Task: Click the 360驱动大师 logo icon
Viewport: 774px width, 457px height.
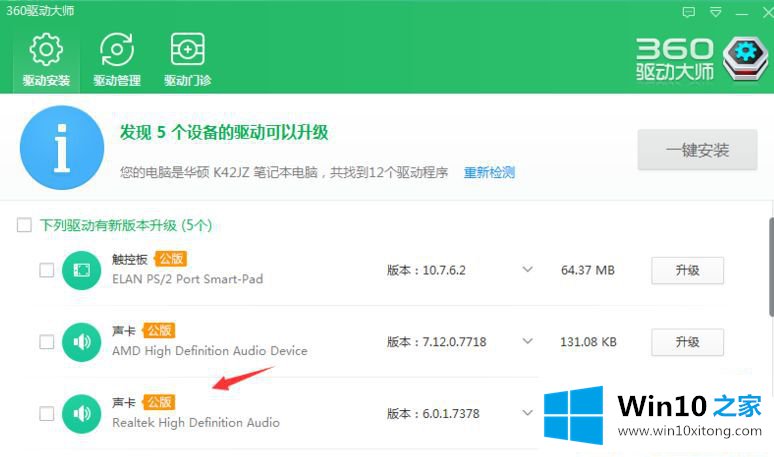Action: (743, 59)
